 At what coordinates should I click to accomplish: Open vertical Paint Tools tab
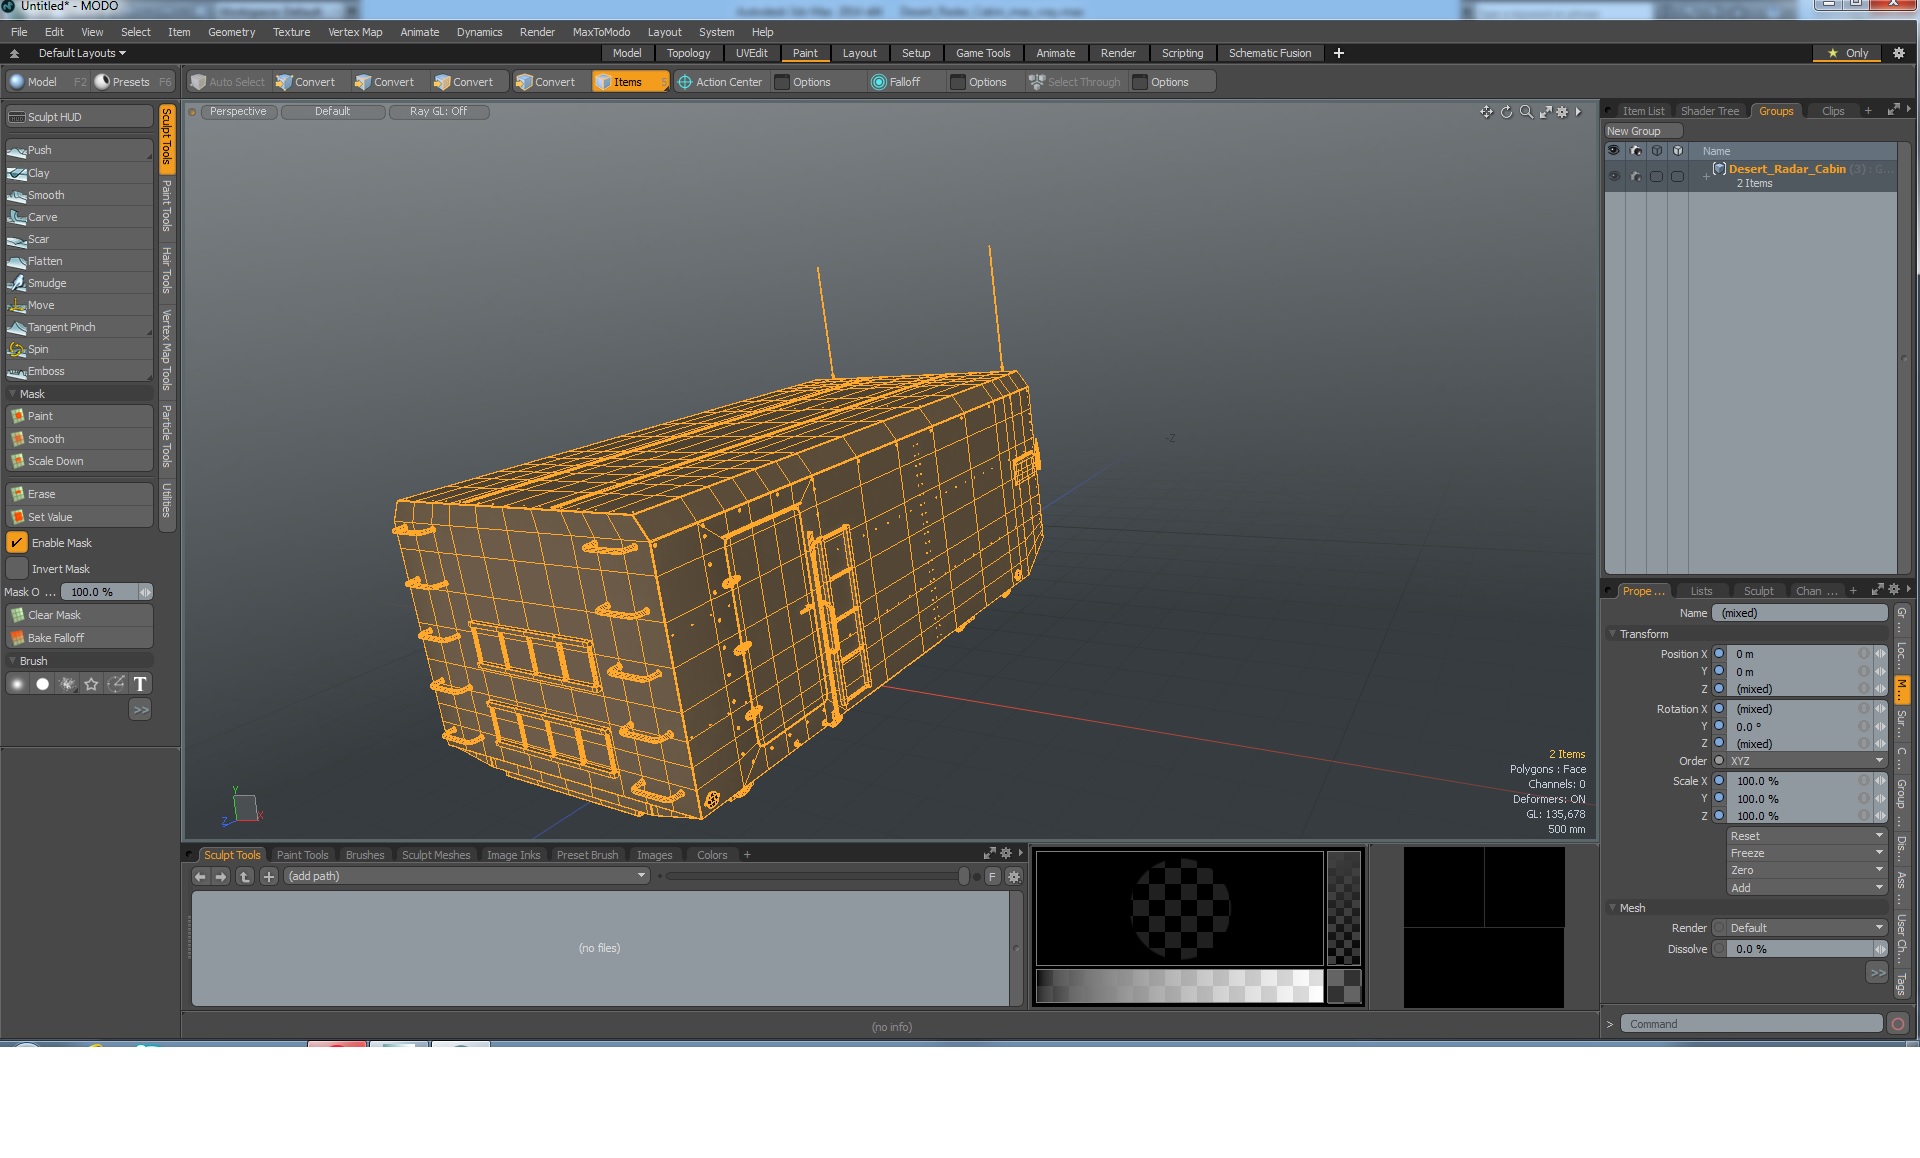pyautogui.click(x=167, y=206)
